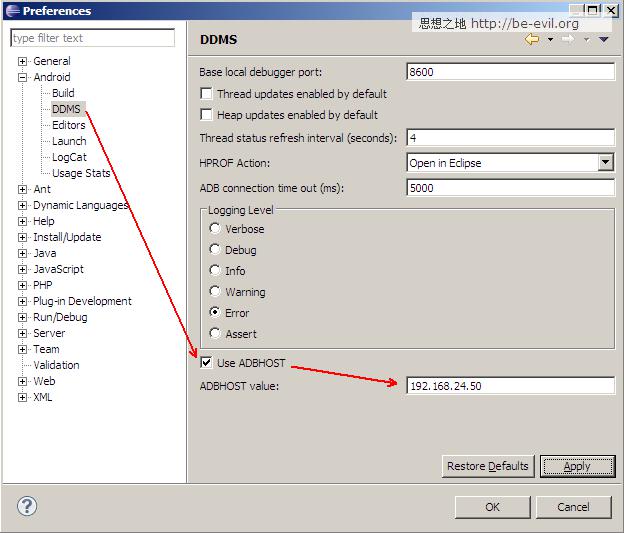Select the Verbose logging level
This screenshot has width=624, height=533.
[x=214, y=228]
